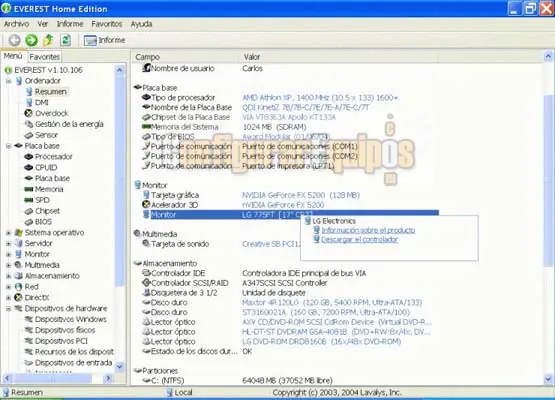Screen dimensions: 555x400
Task: Open the Informe menu in the menu bar
Action: tap(70, 24)
